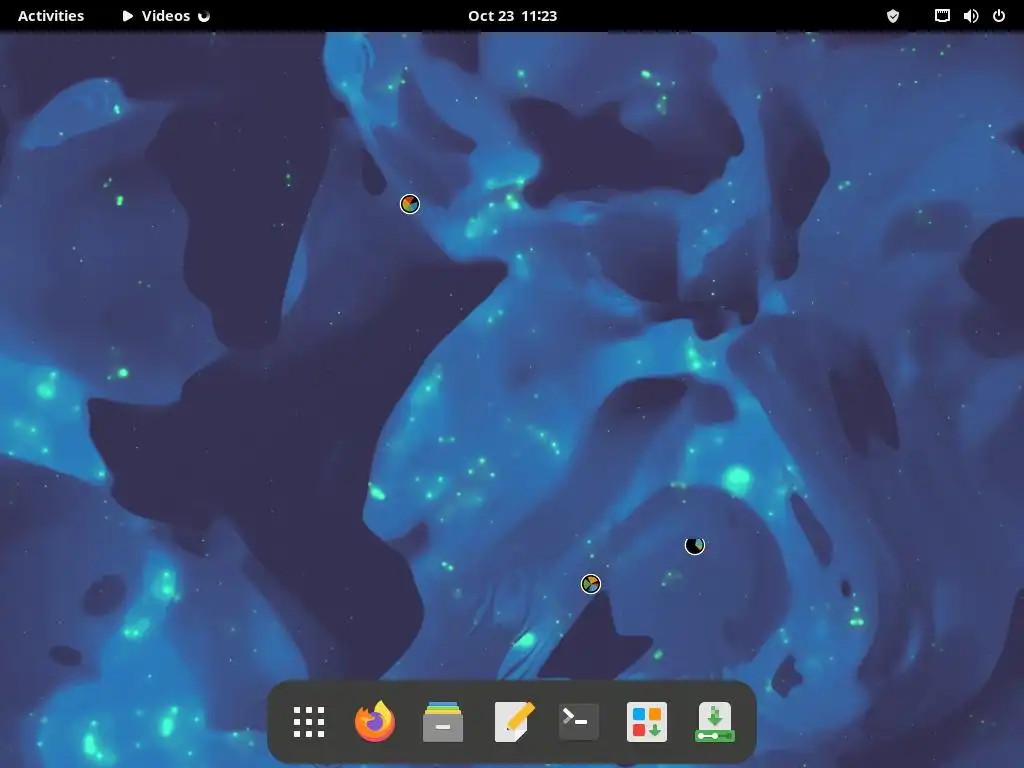Screen dimensions: 1024x768
Task: Open the Files manager from dock
Action: pyautogui.click(x=443, y=722)
